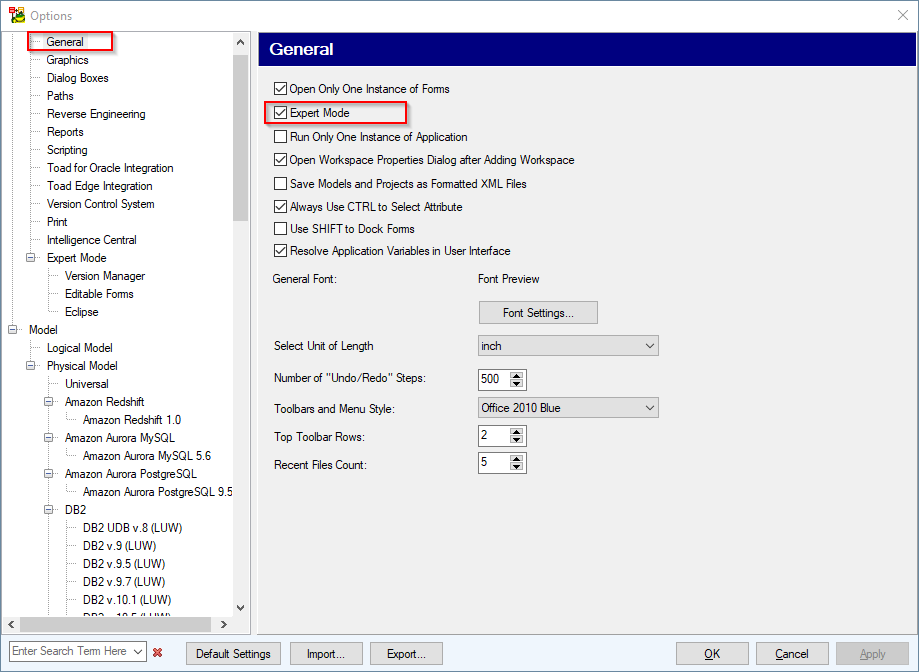919x672 pixels.
Task: Collapse the Amazon Redshift node
Action: (x=49, y=402)
